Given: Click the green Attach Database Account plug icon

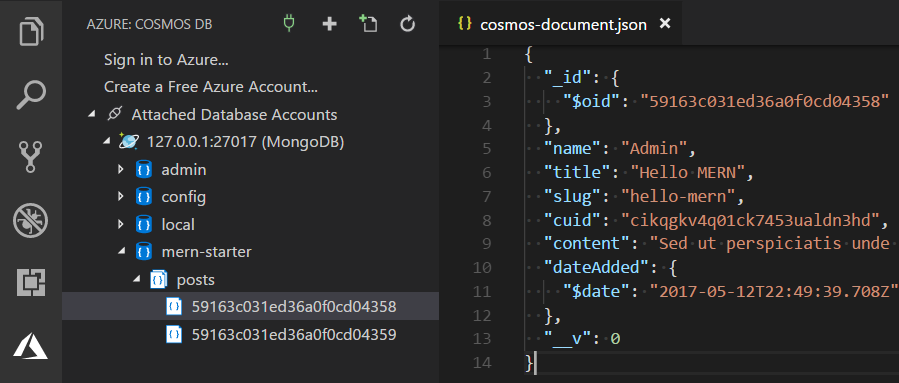Looking at the screenshot, I should pyautogui.click(x=290, y=24).
